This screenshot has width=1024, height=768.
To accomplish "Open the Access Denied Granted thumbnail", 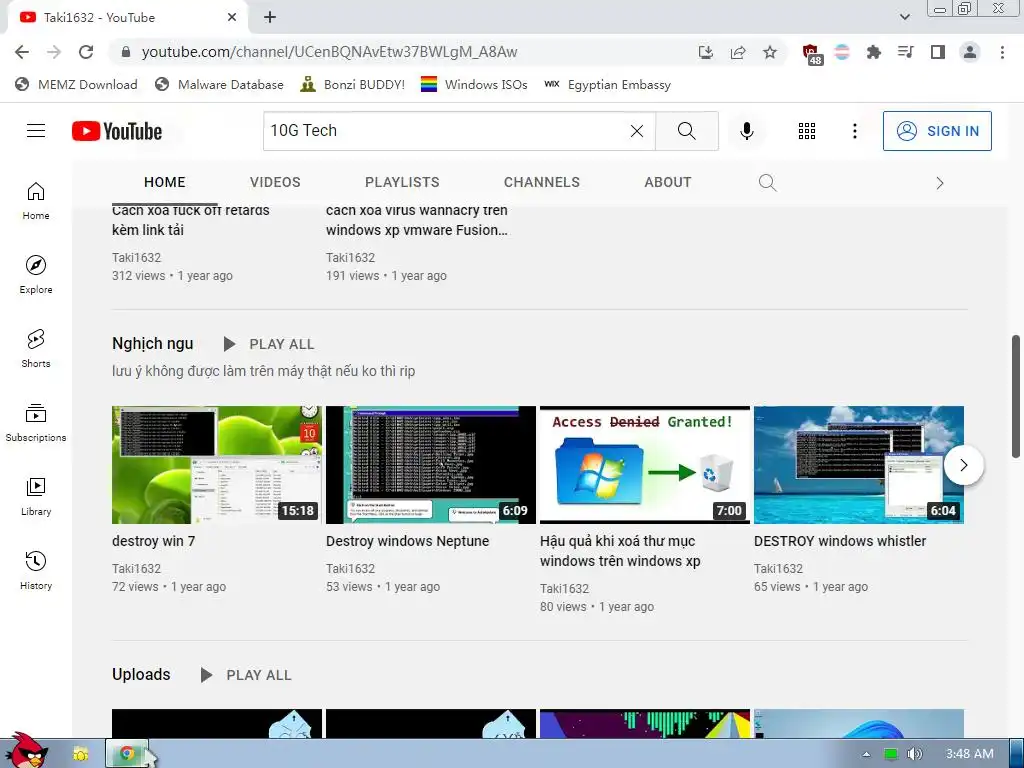I will (645, 465).
